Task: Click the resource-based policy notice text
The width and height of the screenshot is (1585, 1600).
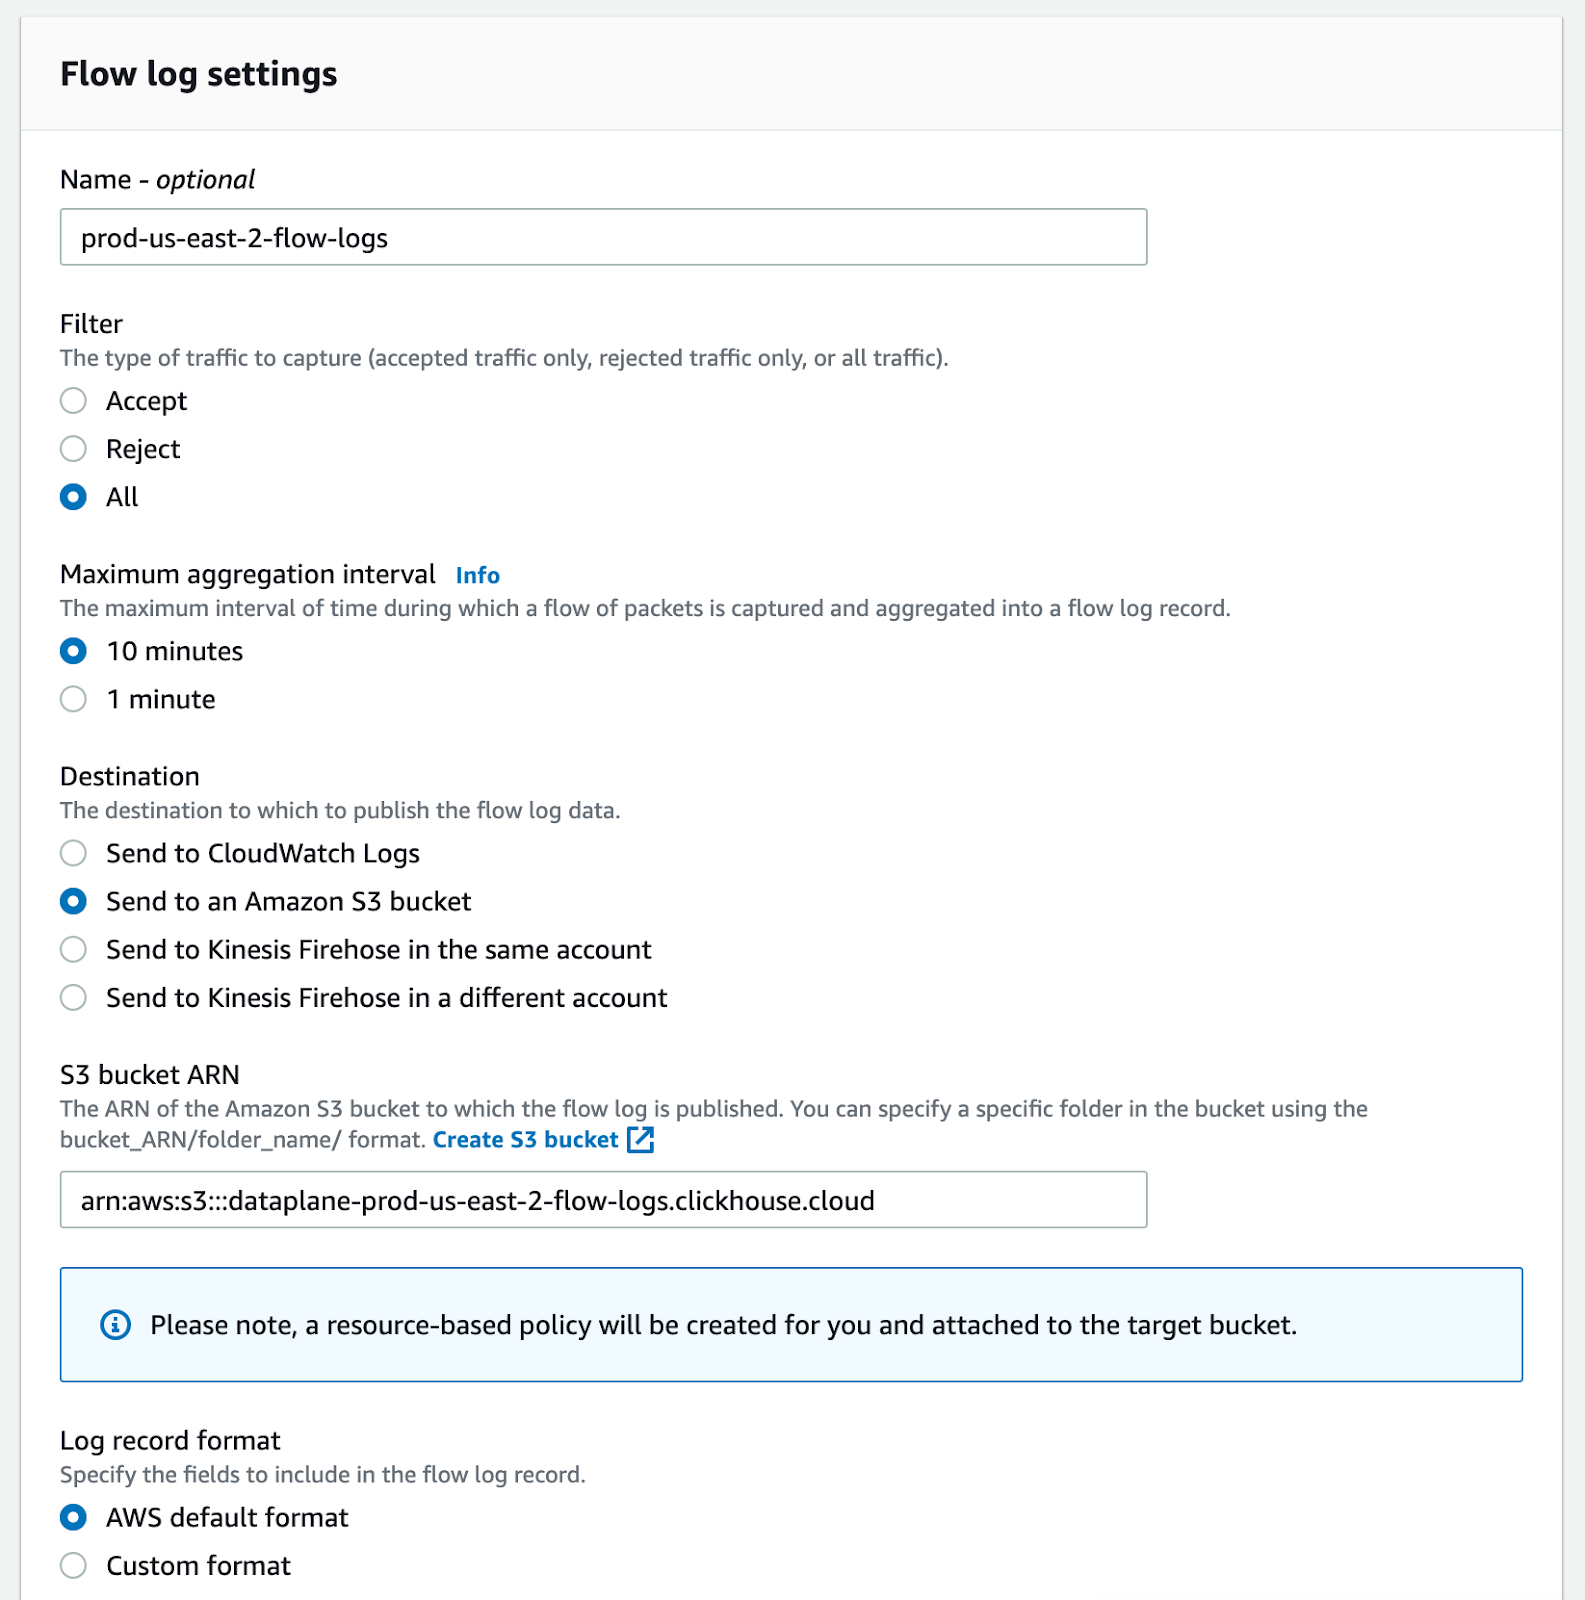Action: tap(723, 1325)
